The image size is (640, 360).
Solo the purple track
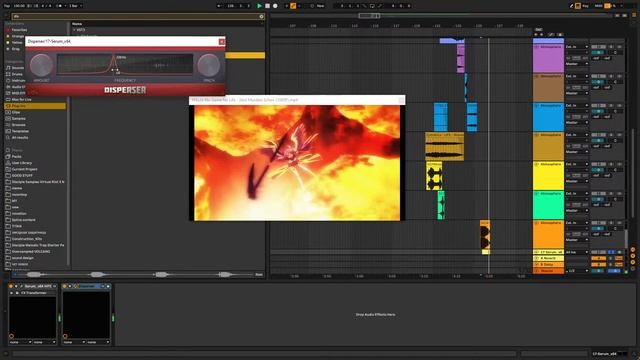611,47
